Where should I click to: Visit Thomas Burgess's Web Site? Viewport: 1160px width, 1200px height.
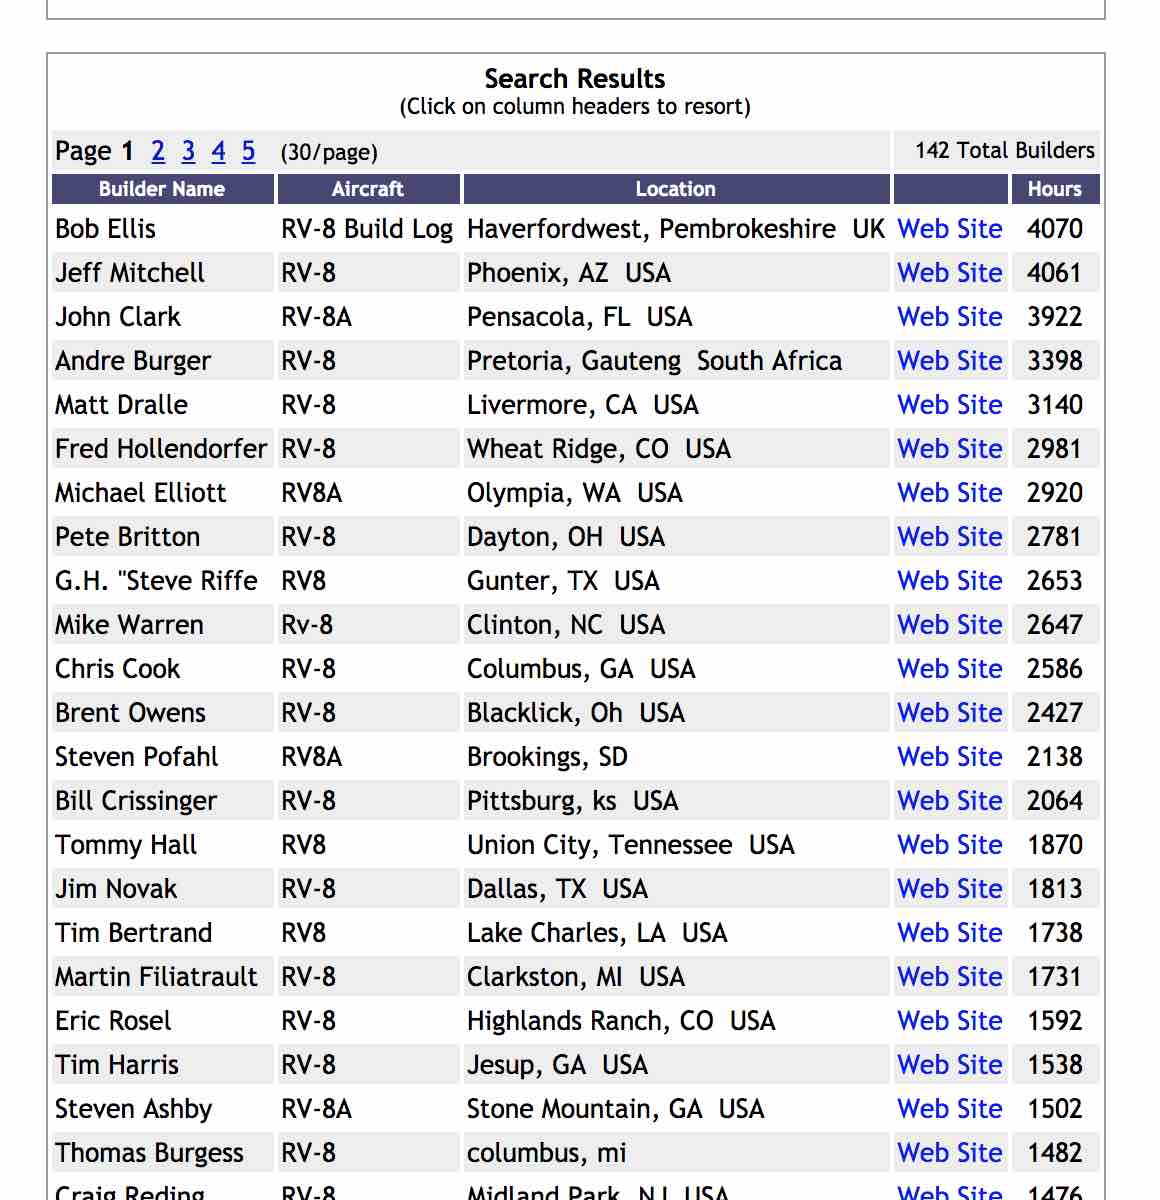click(x=950, y=1153)
